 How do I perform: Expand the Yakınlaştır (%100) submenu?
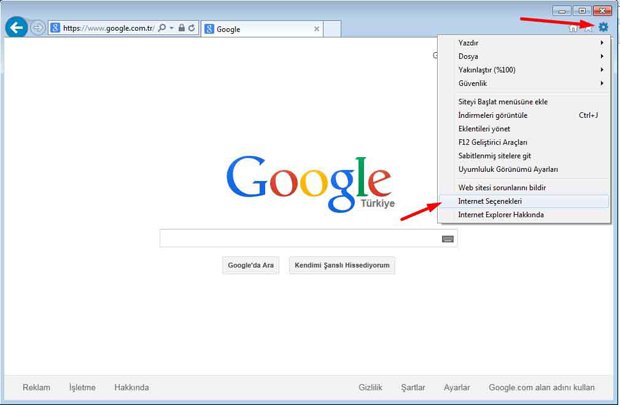(525, 70)
